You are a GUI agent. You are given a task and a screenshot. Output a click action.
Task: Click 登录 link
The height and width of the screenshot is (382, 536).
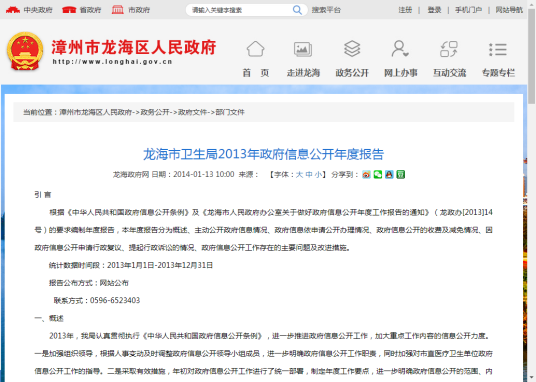click(x=434, y=10)
